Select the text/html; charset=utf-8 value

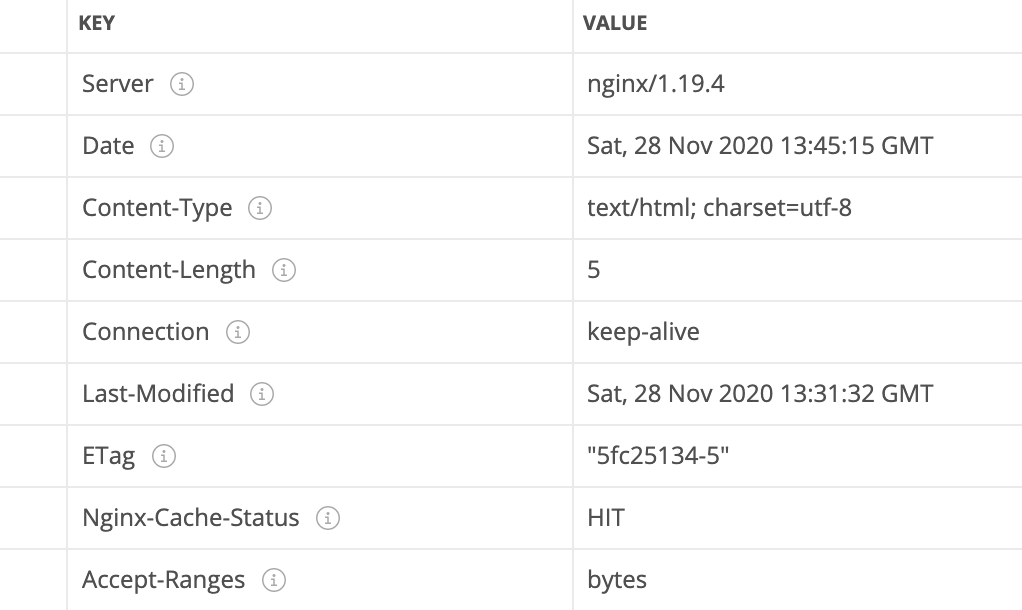719,208
